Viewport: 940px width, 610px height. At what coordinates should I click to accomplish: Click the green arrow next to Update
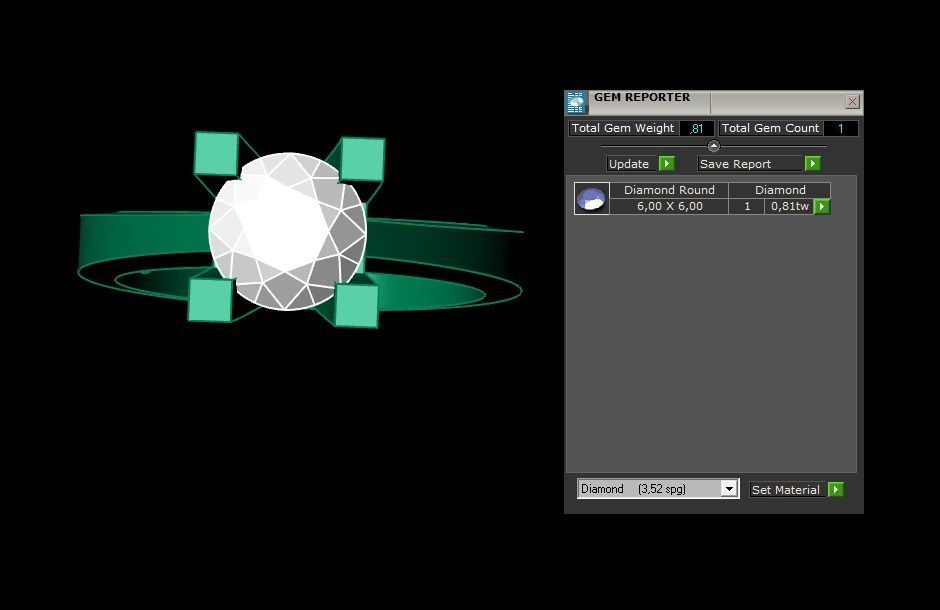click(667, 164)
